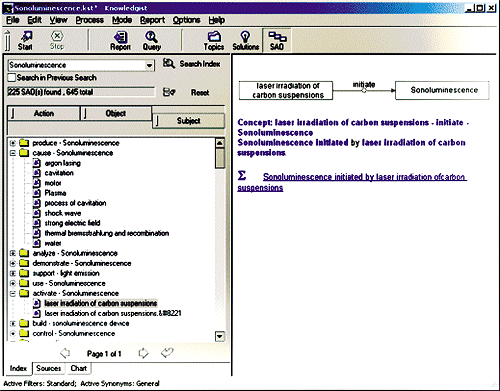Viewport: 500px width, 391px height.
Task: Click the Action column button
Action: click(x=44, y=113)
